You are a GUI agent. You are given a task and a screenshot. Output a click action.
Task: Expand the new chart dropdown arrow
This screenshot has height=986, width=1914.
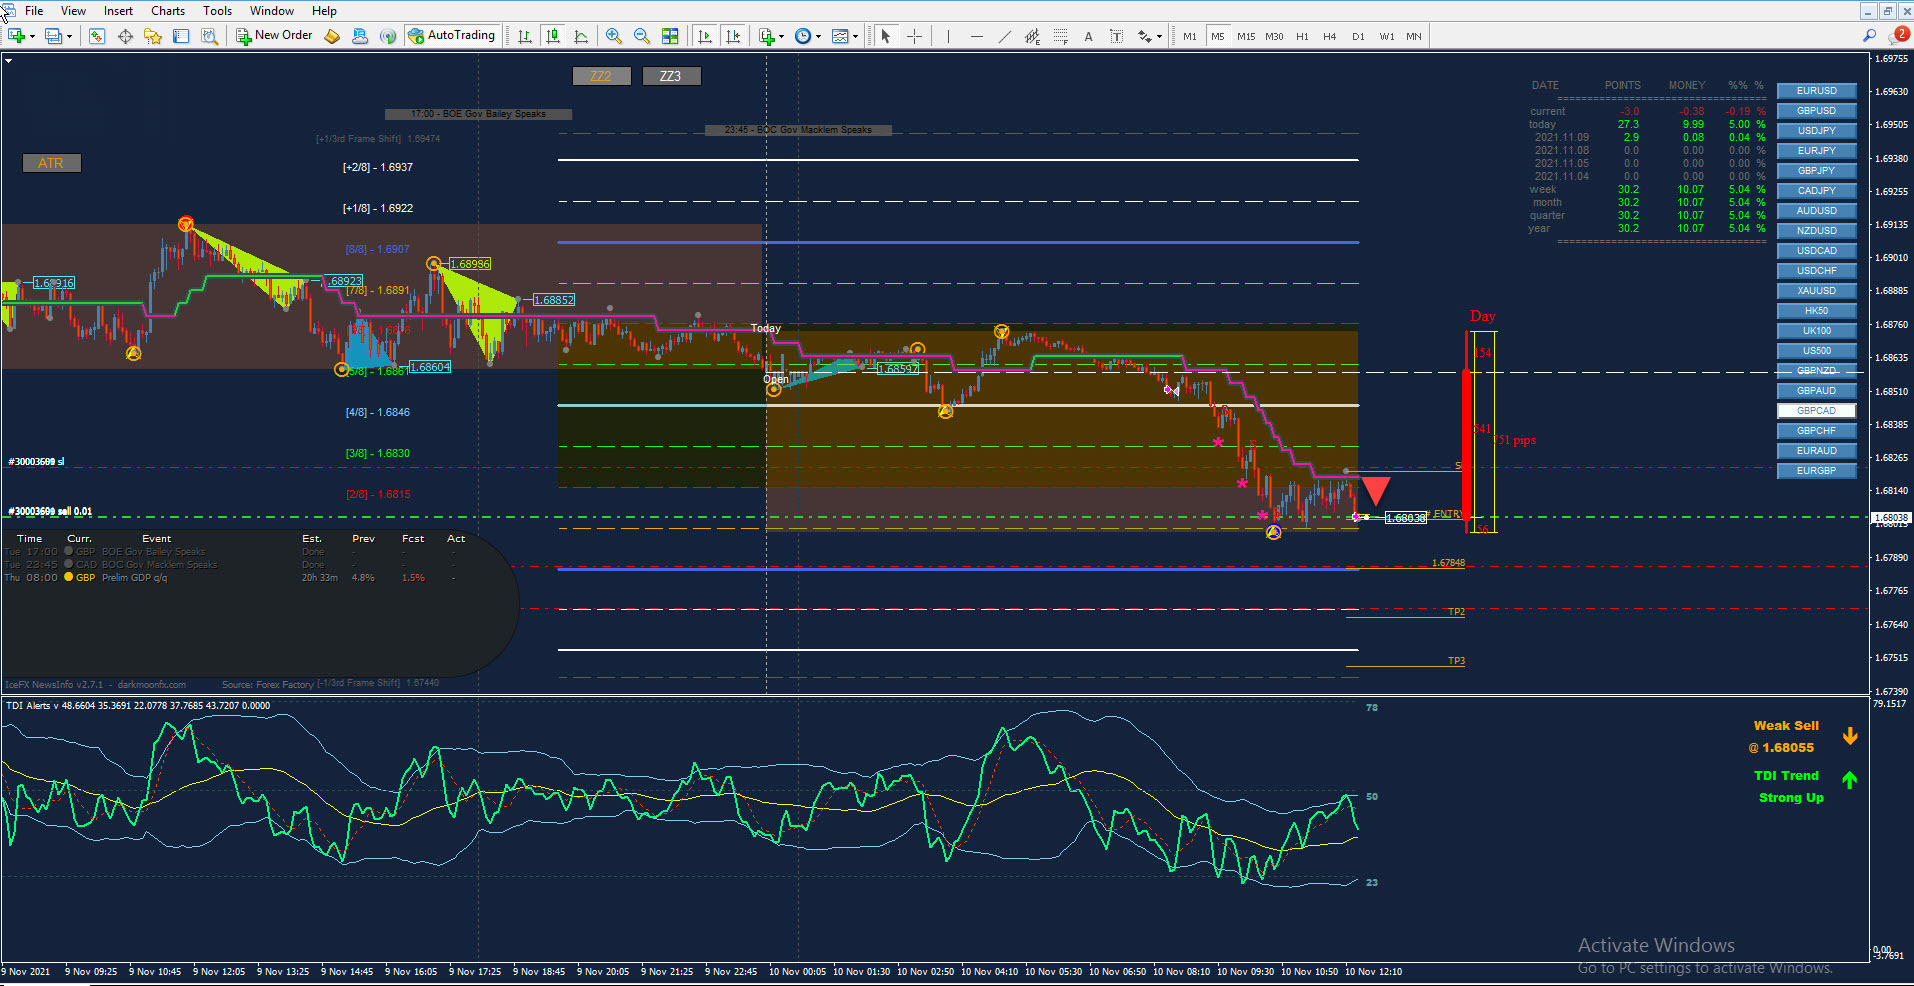click(x=33, y=36)
